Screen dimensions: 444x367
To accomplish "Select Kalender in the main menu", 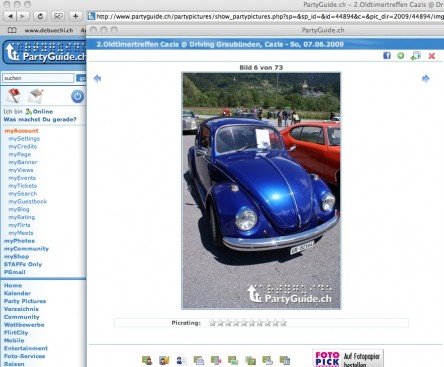I will click(17, 293).
